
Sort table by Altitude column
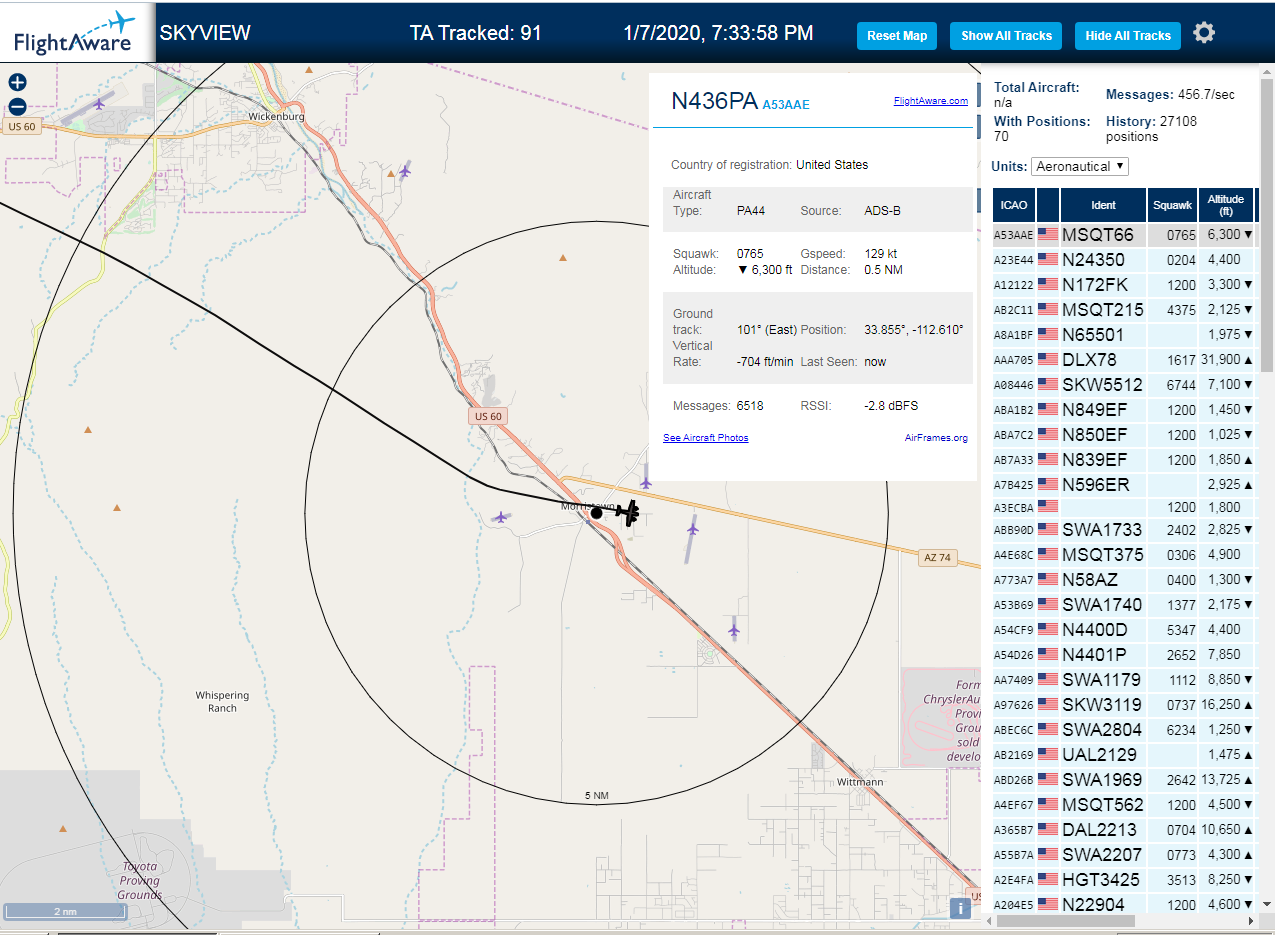click(1225, 205)
